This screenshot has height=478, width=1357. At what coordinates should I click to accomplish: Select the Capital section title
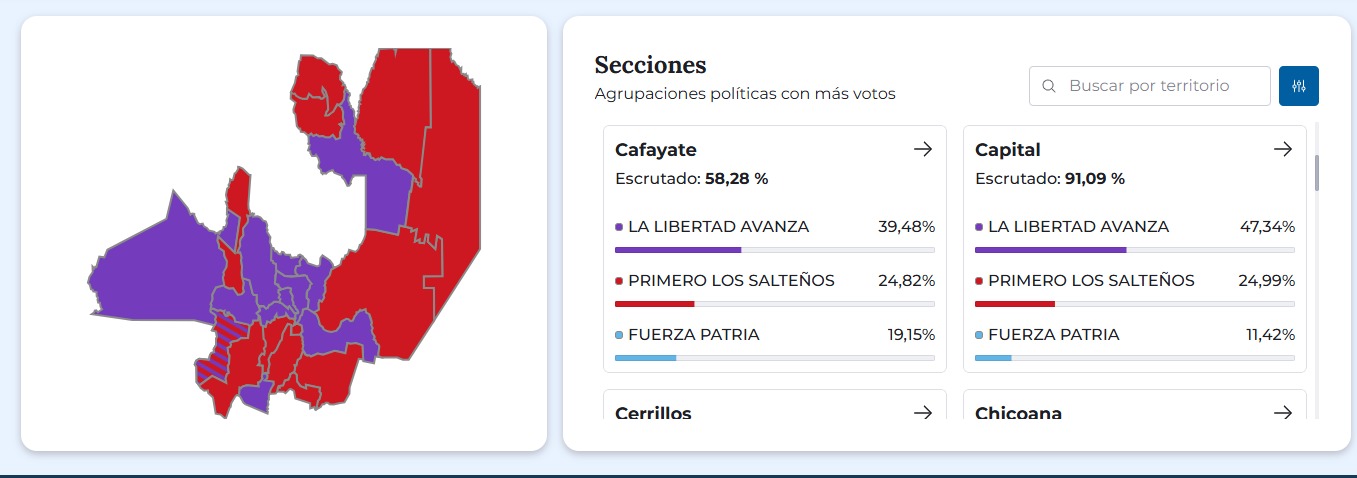1008,150
